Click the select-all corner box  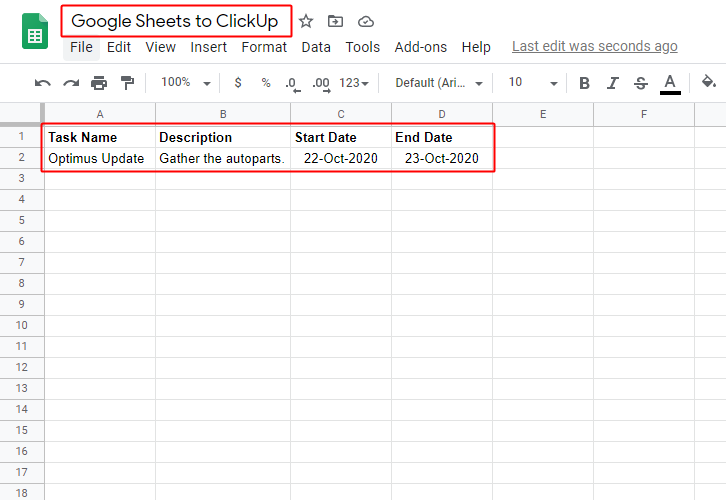point(21,114)
